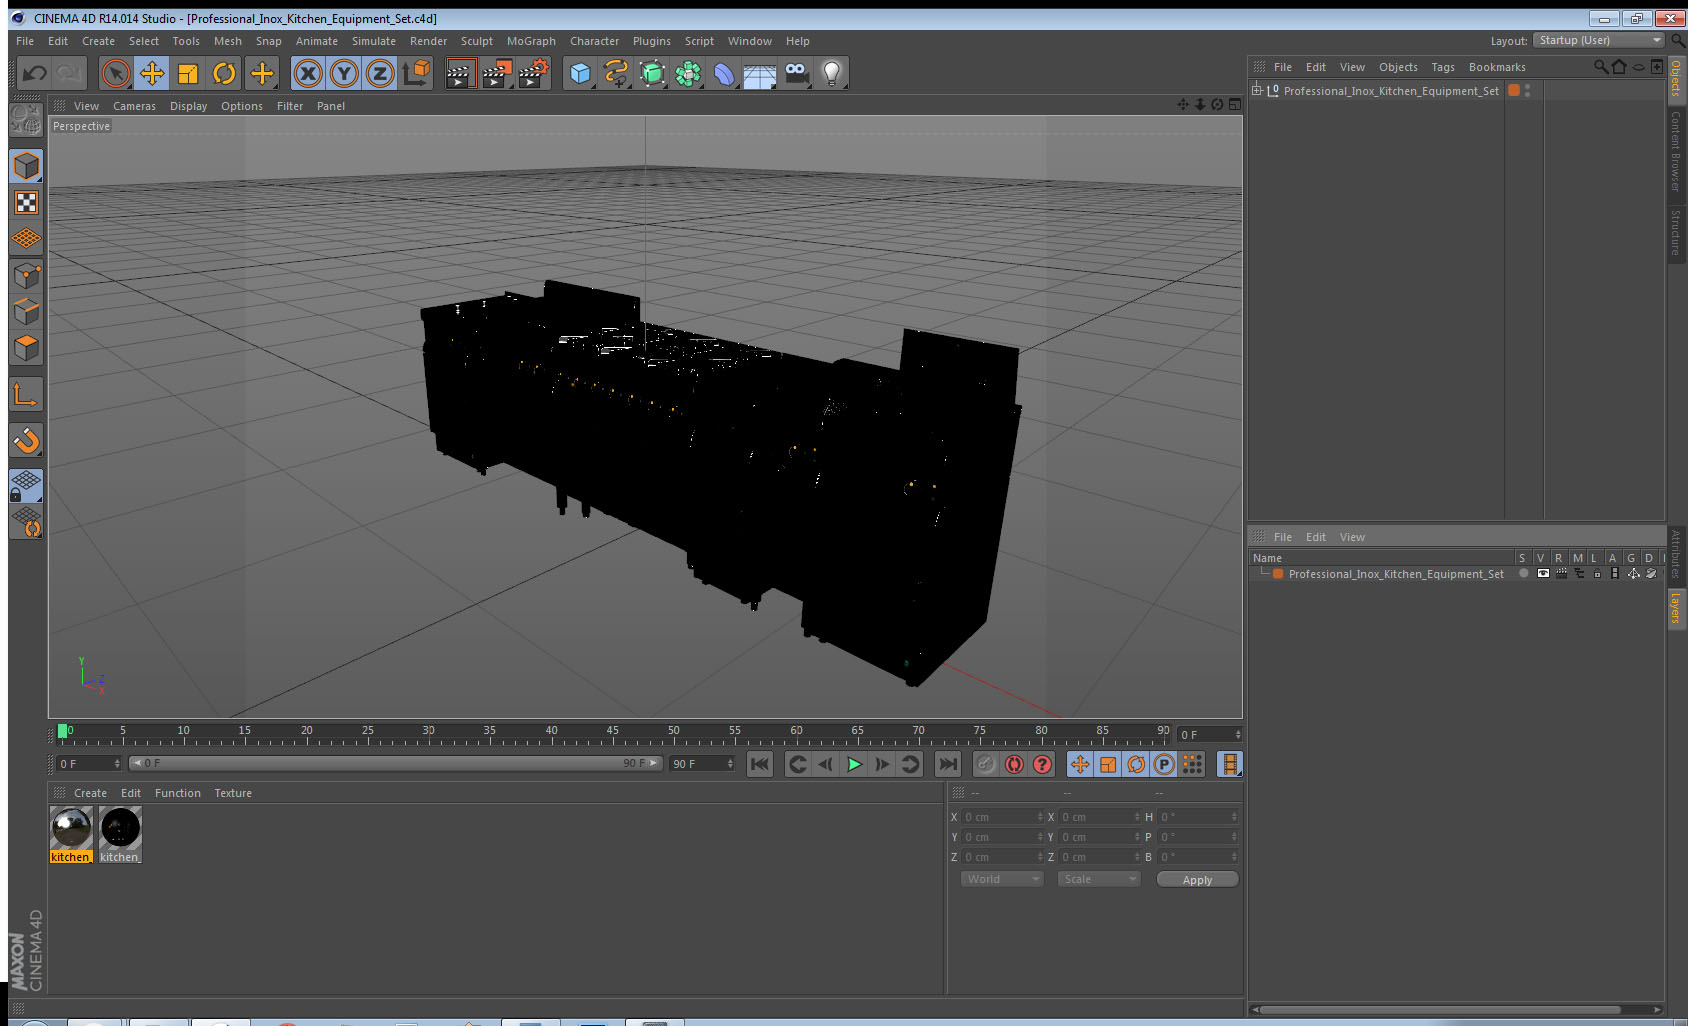The image size is (1688, 1026).
Task: Go to start of animation
Action: click(760, 764)
